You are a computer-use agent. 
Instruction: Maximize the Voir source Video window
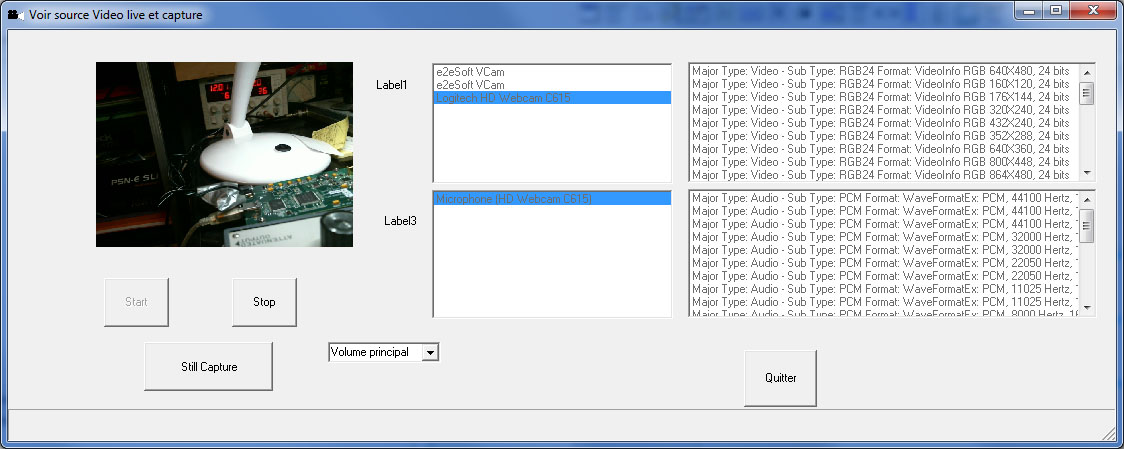click(x=1055, y=10)
